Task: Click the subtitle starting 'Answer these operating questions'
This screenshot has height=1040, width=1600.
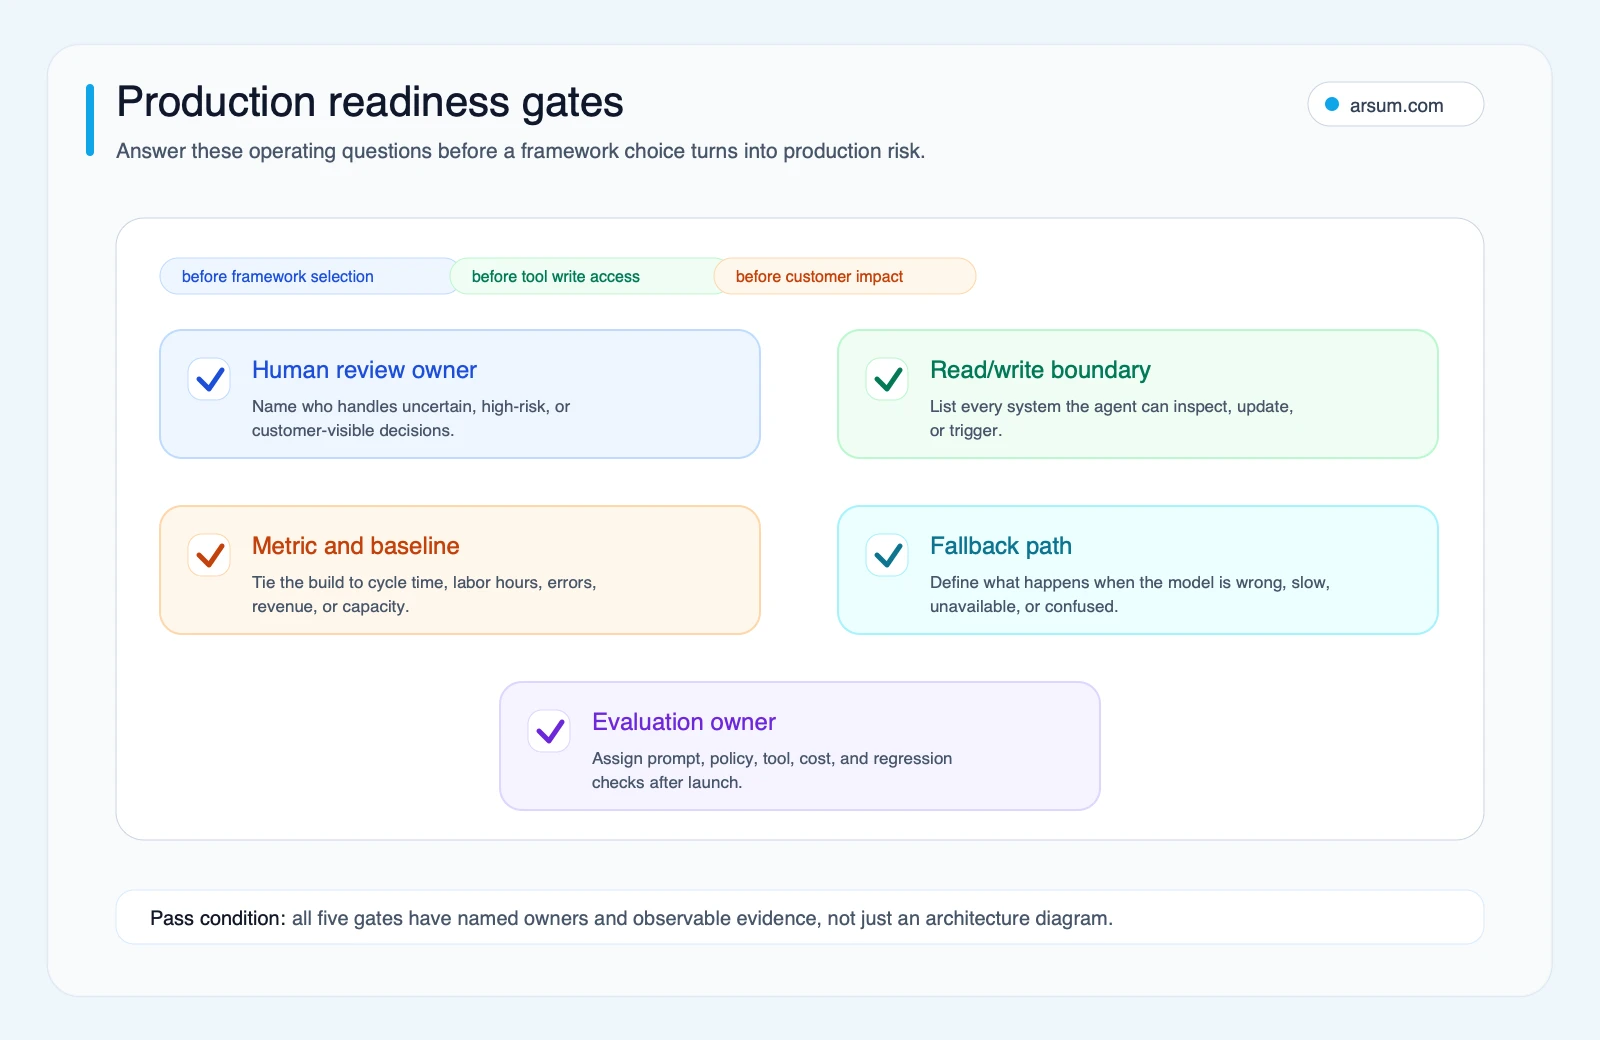Action: click(x=521, y=151)
